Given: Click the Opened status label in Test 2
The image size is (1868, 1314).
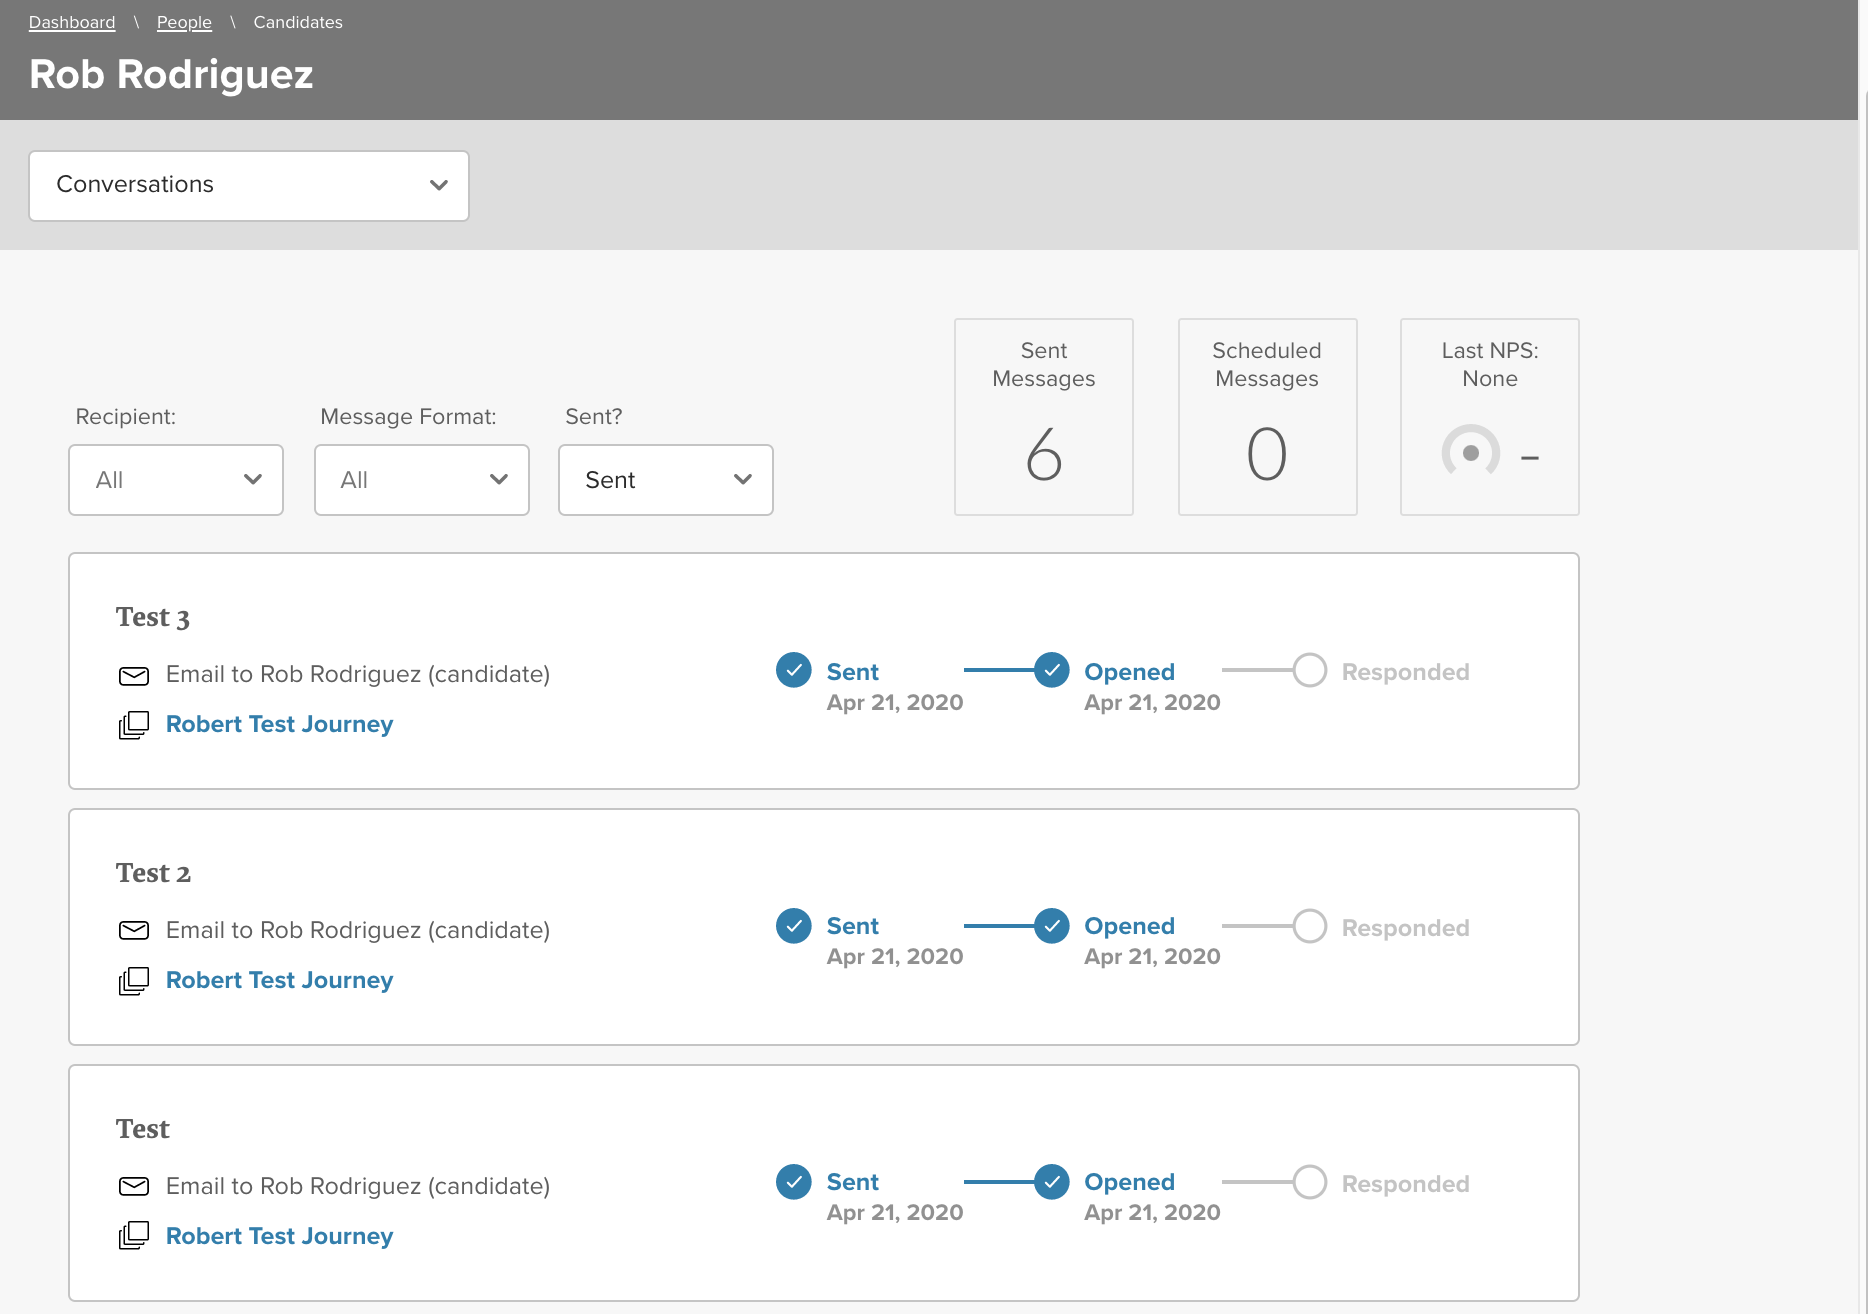Looking at the screenshot, I should click(x=1130, y=926).
